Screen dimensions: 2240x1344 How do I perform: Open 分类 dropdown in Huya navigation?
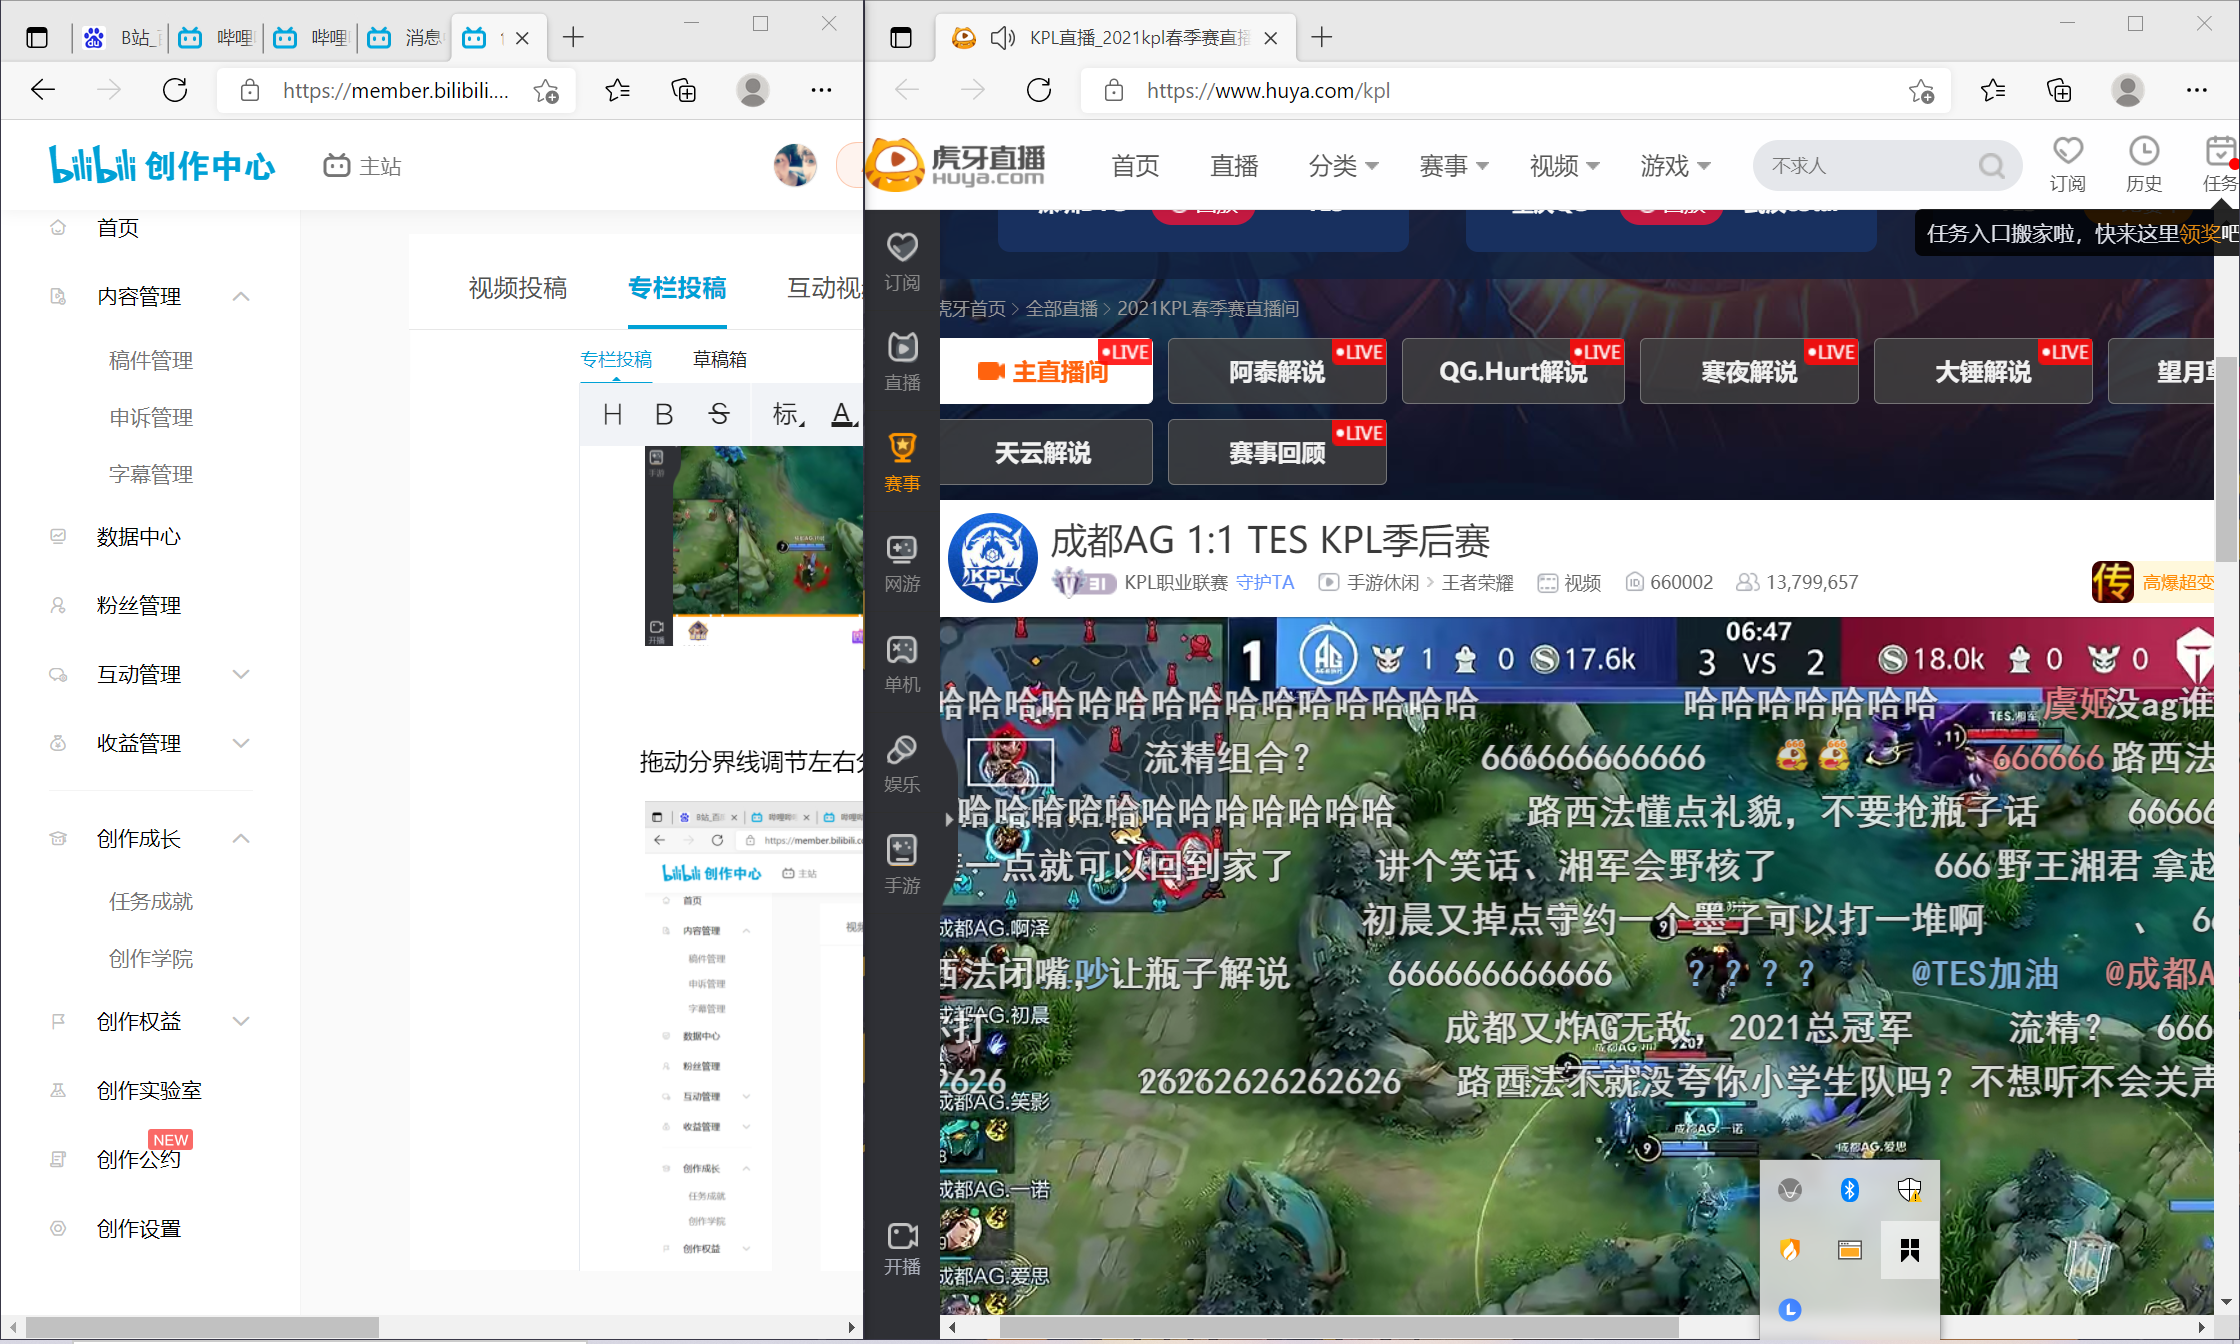(x=1343, y=166)
